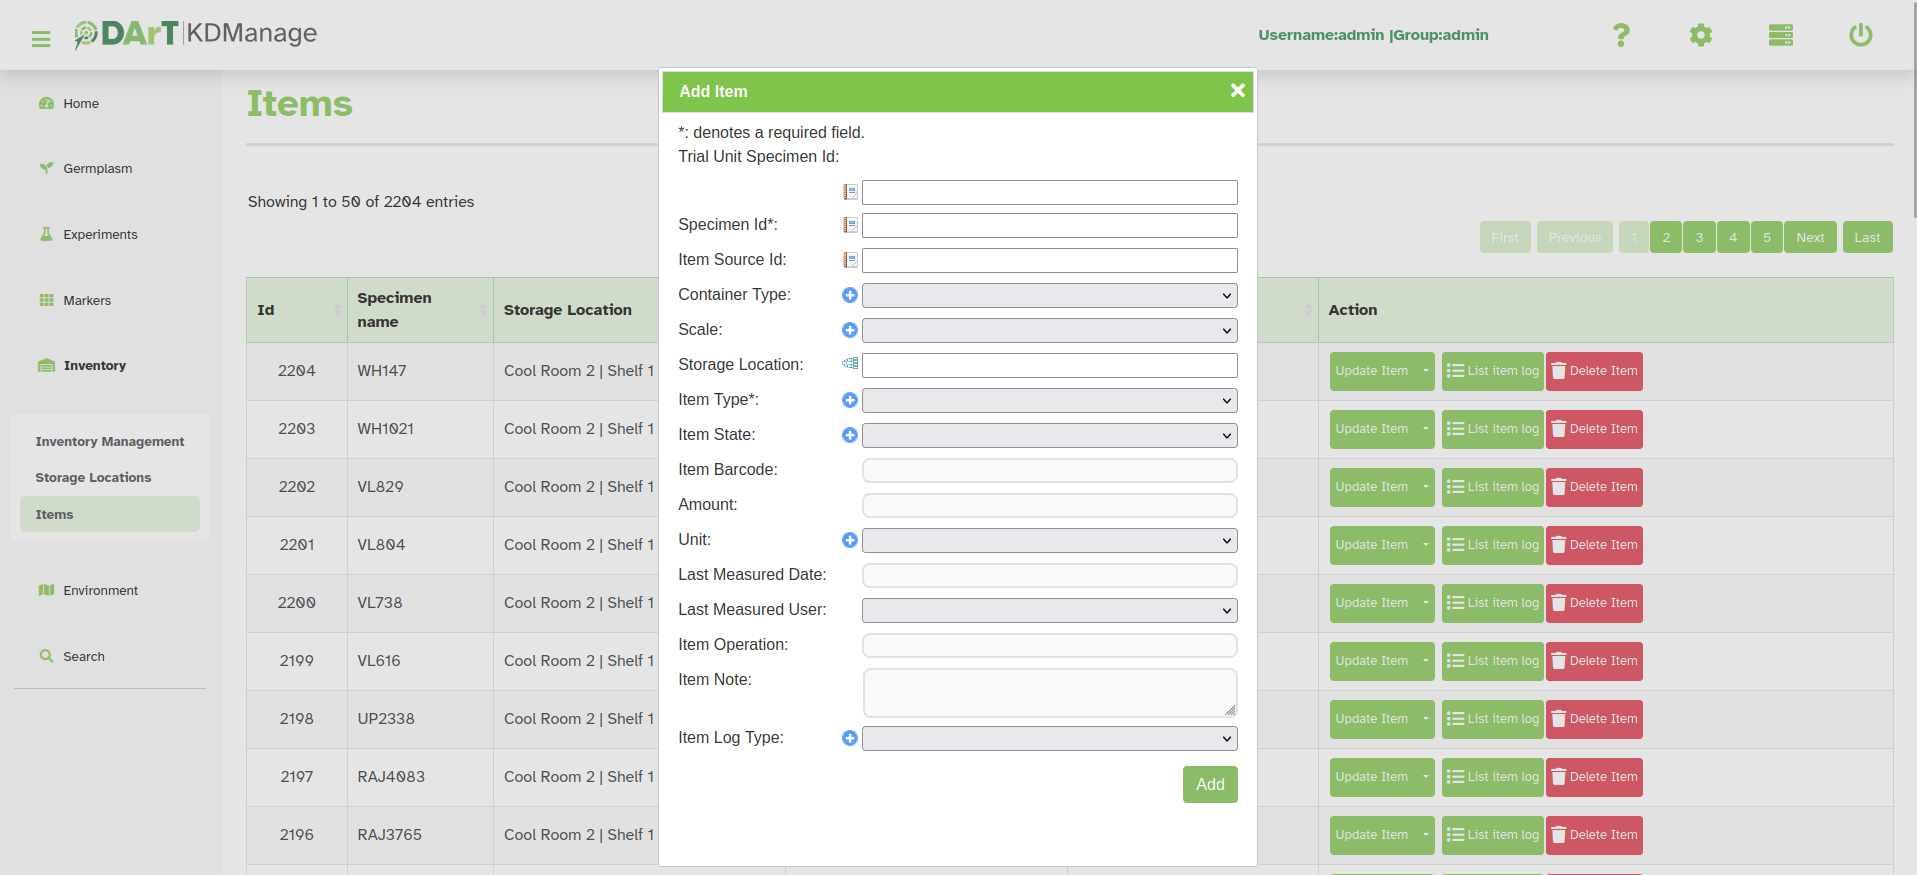Image resolution: width=1917 pixels, height=875 pixels.
Task: Click the Item Barcode input field
Action: 1049,470
